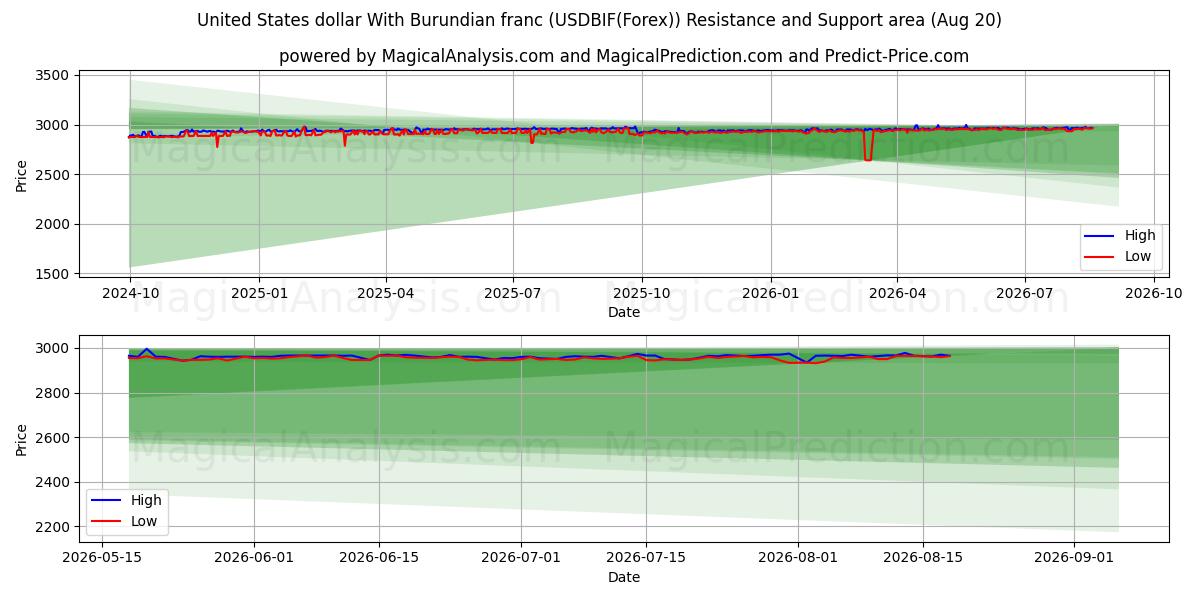Click the 2026-01 date tick label
1200x600 pixels.
[771, 294]
